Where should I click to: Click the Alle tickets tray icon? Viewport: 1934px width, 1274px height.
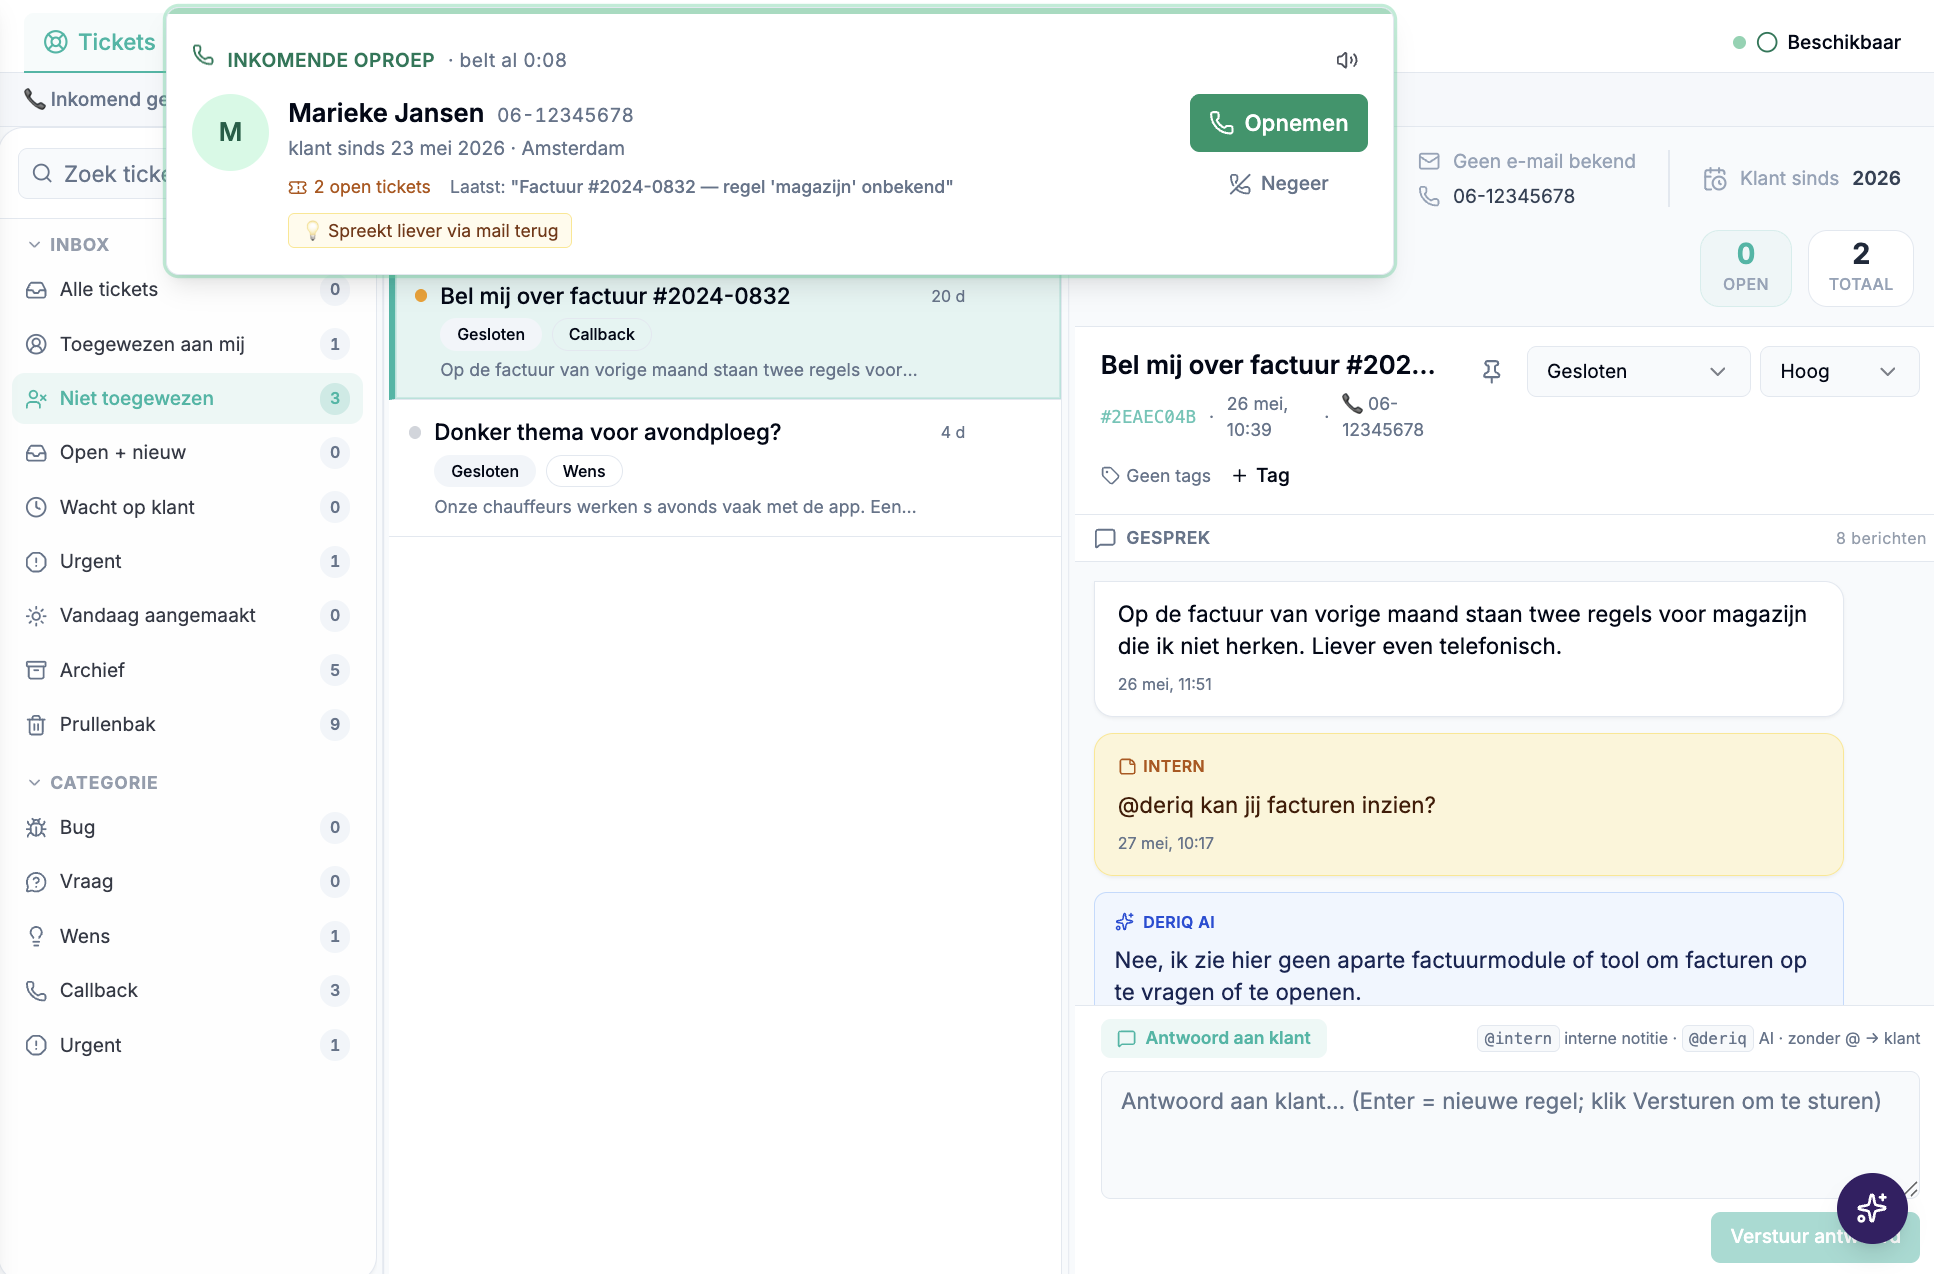(36, 290)
